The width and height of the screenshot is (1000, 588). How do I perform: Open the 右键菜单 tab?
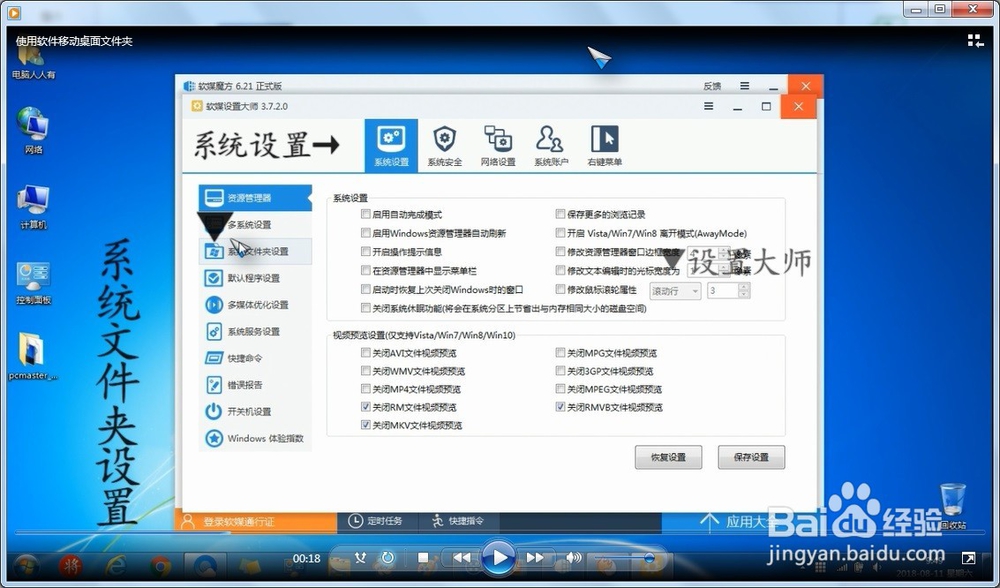tap(605, 145)
